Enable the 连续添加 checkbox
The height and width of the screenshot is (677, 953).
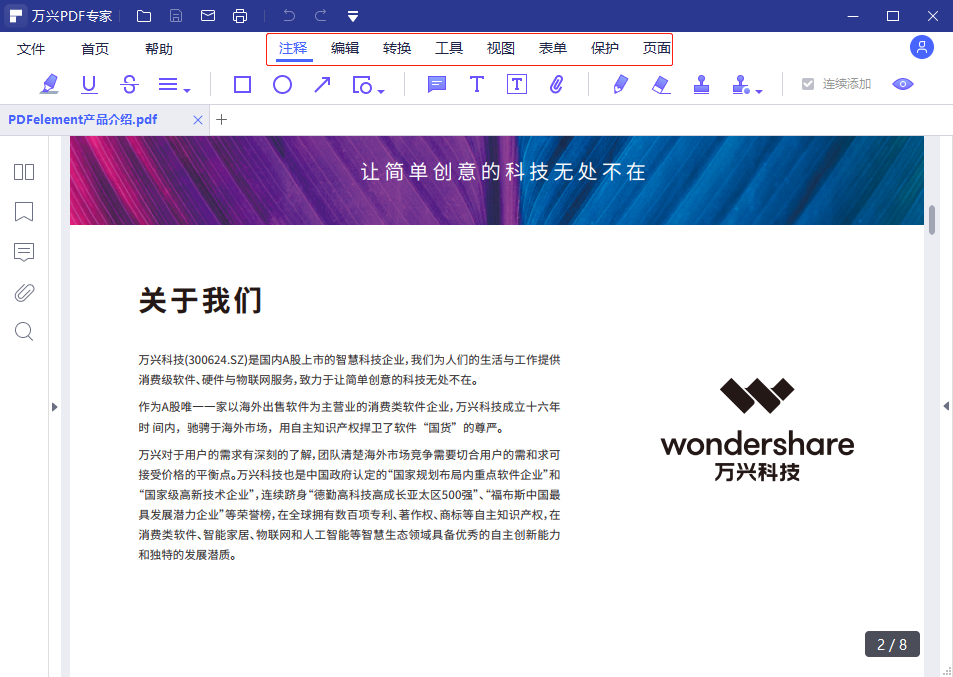click(x=807, y=84)
